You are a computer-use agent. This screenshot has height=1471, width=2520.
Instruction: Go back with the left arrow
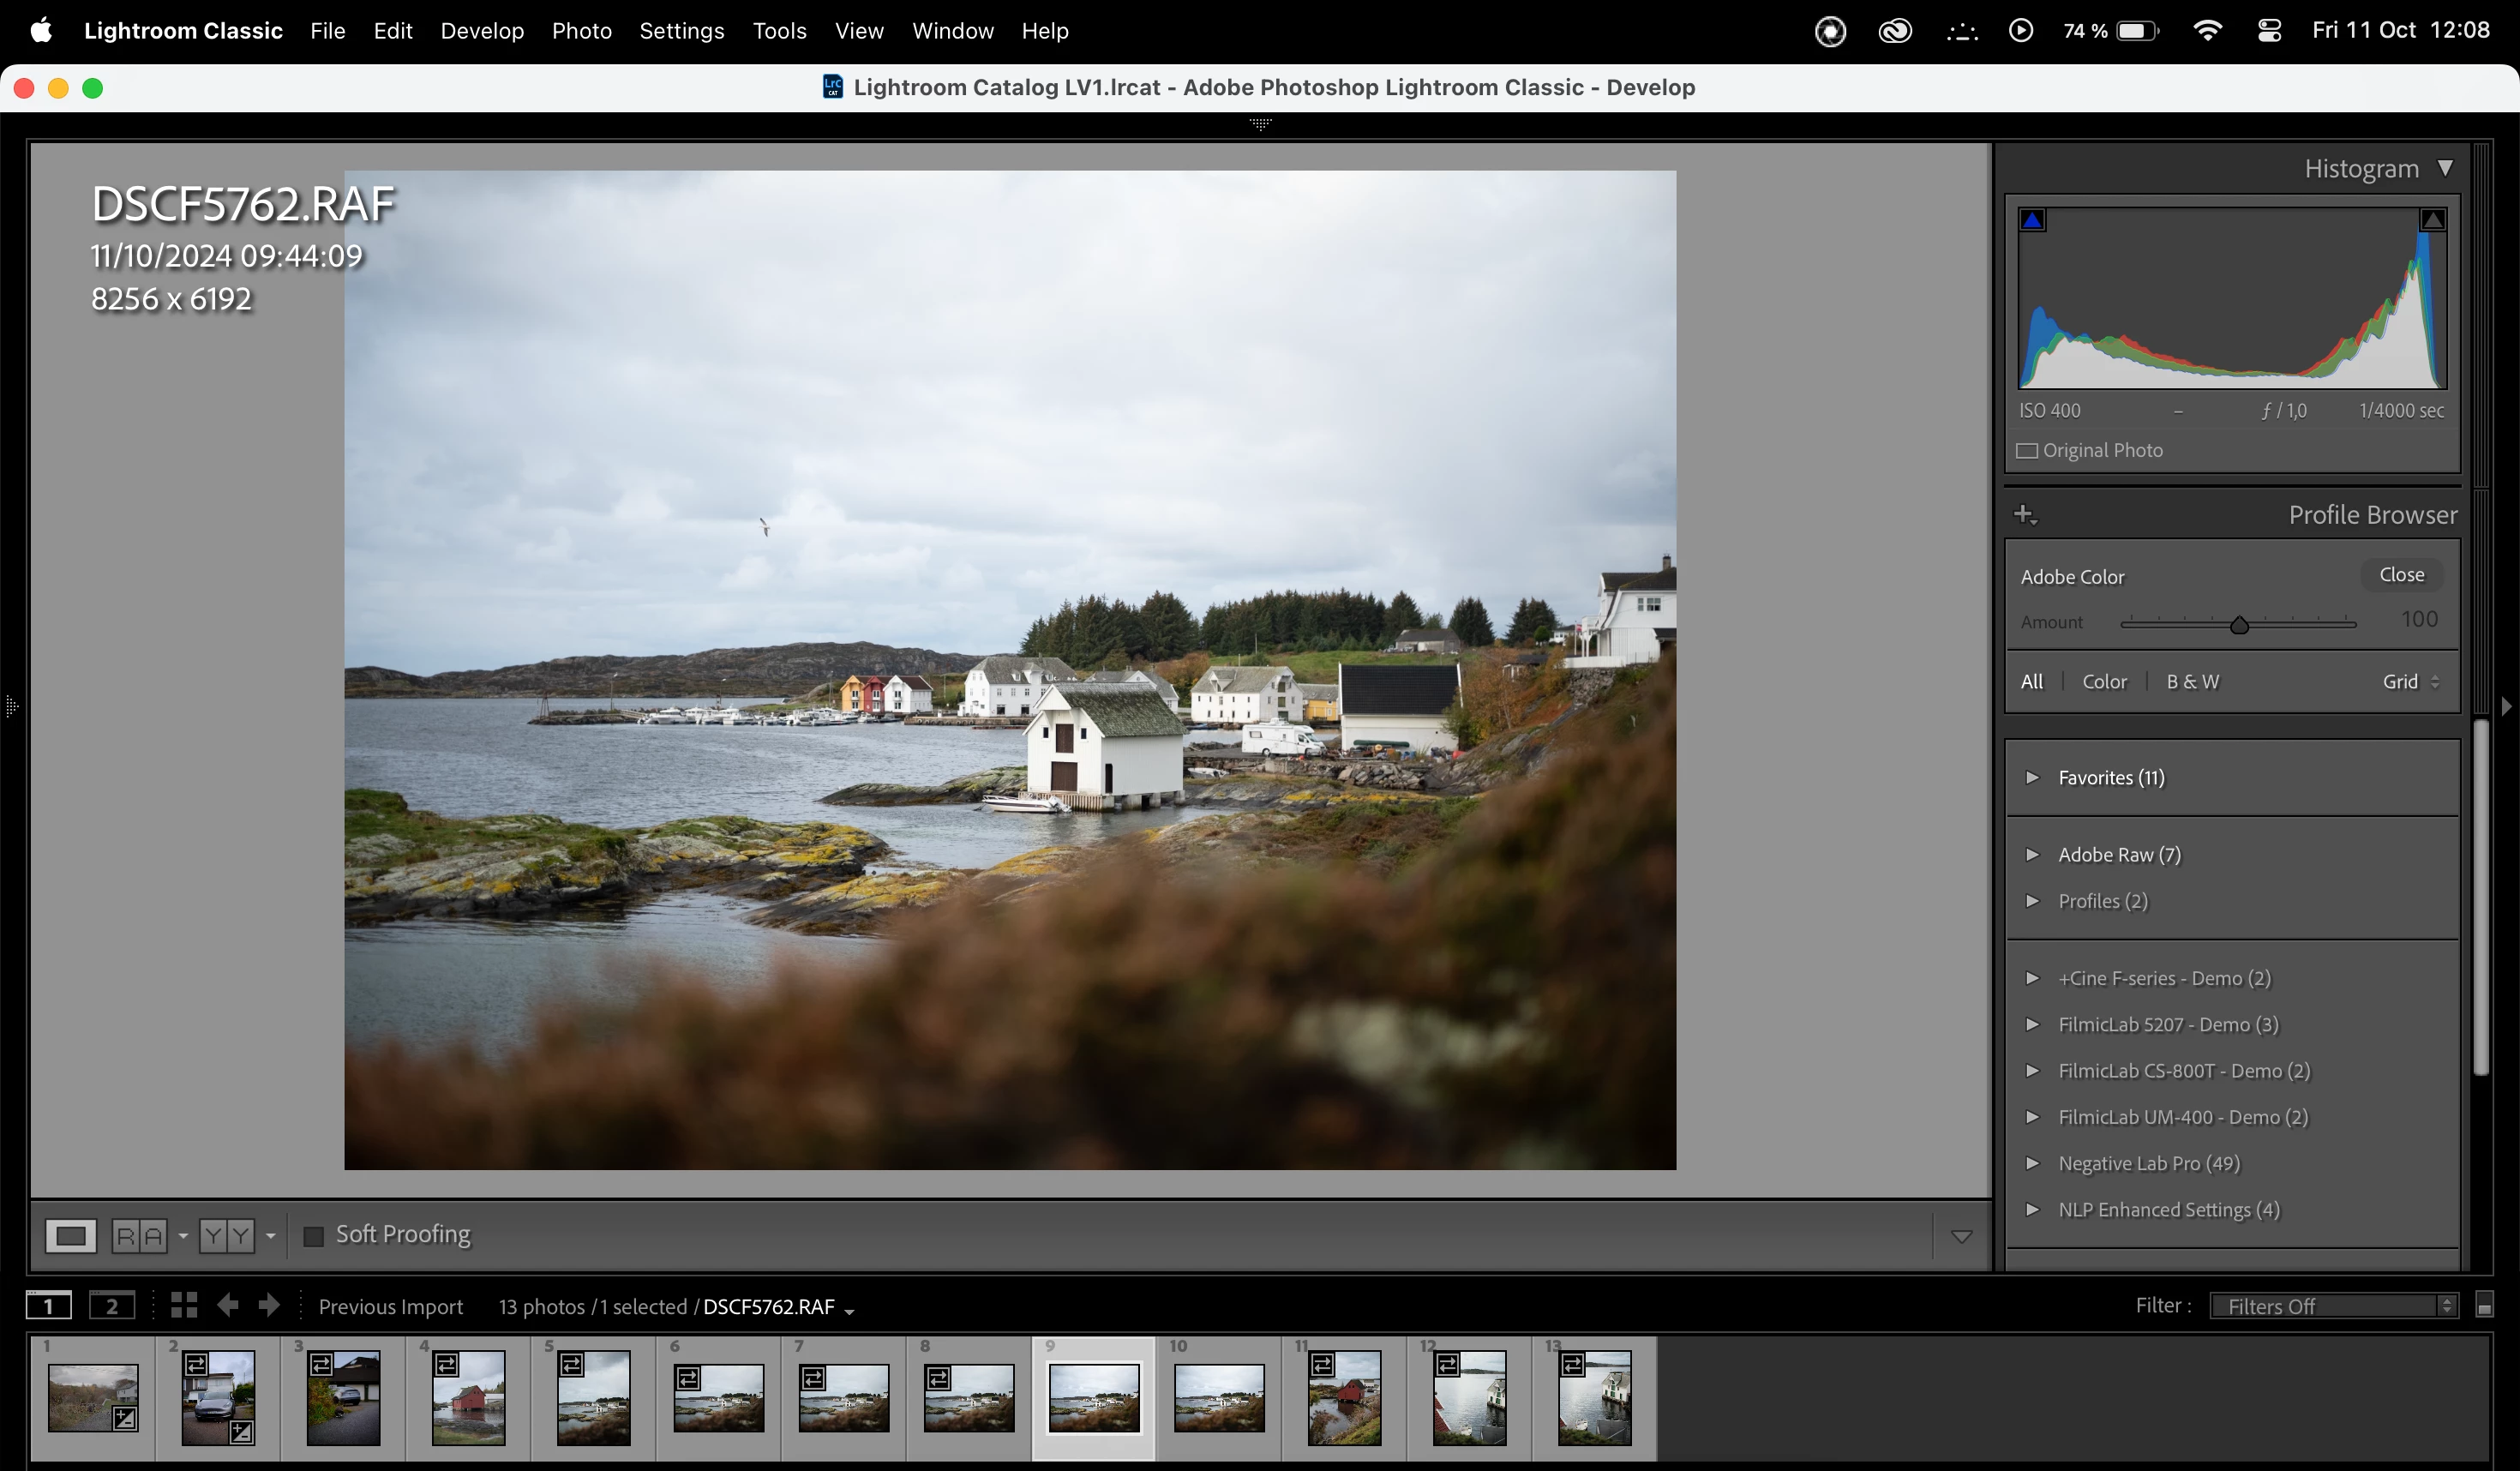pyautogui.click(x=228, y=1305)
